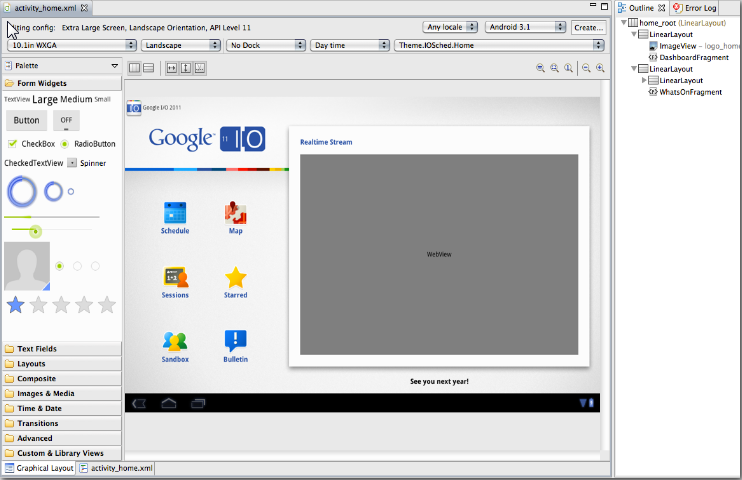Select the QuickContactBadge silhouette widget
The width and height of the screenshot is (742, 480).
[27, 266]
